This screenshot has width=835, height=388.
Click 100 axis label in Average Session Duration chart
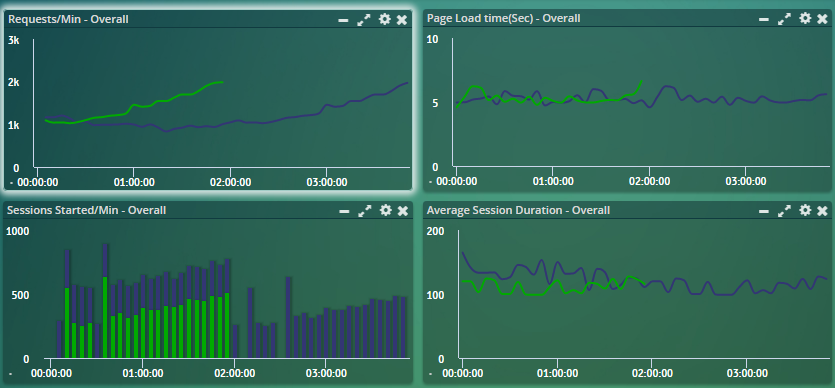[x=436, y=295]
